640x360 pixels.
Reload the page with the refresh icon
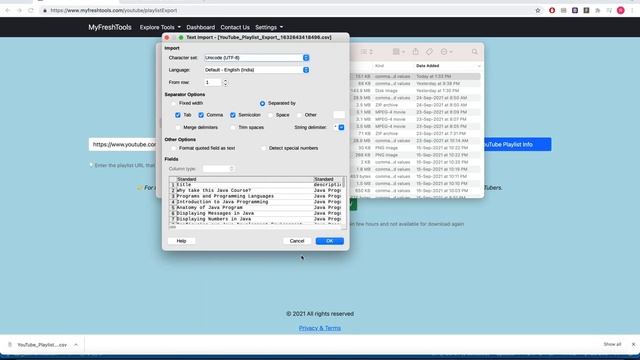point(31,10)
